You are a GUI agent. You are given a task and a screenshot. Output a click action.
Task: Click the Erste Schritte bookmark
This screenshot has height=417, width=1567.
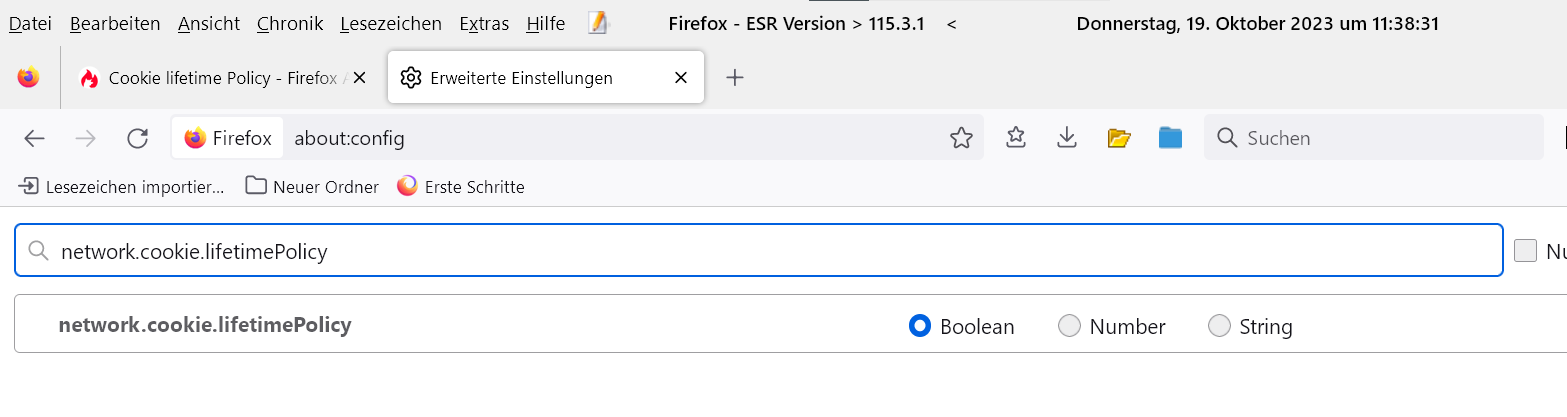click(461, 187)
